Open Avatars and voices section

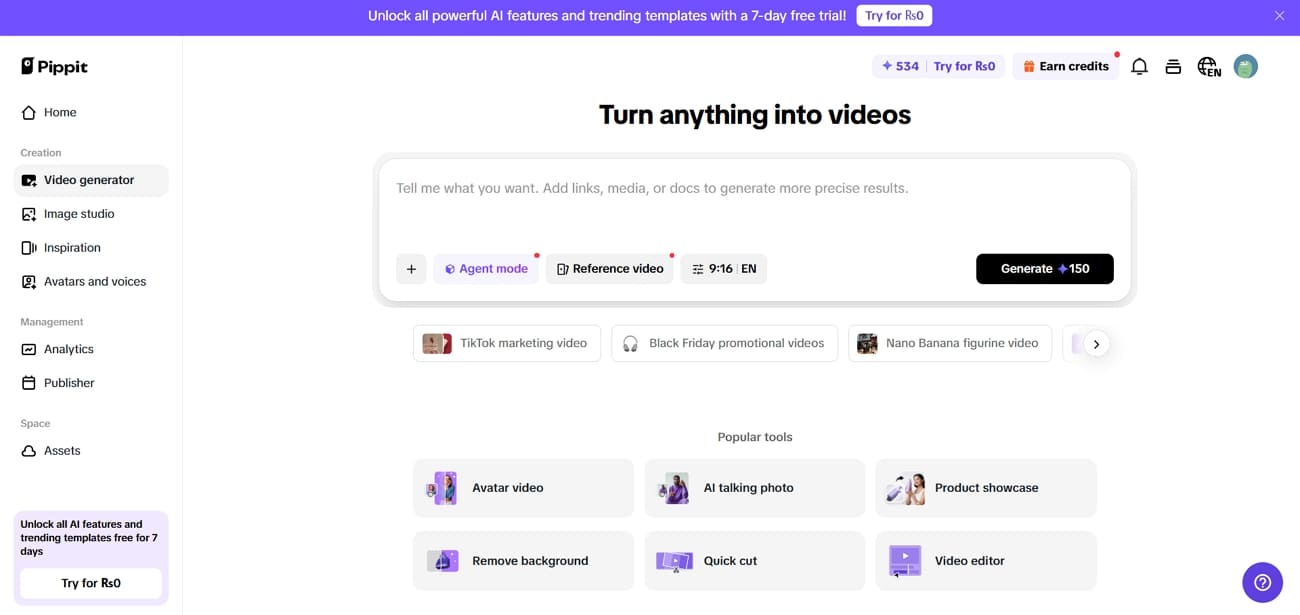[x=93, y=281]
